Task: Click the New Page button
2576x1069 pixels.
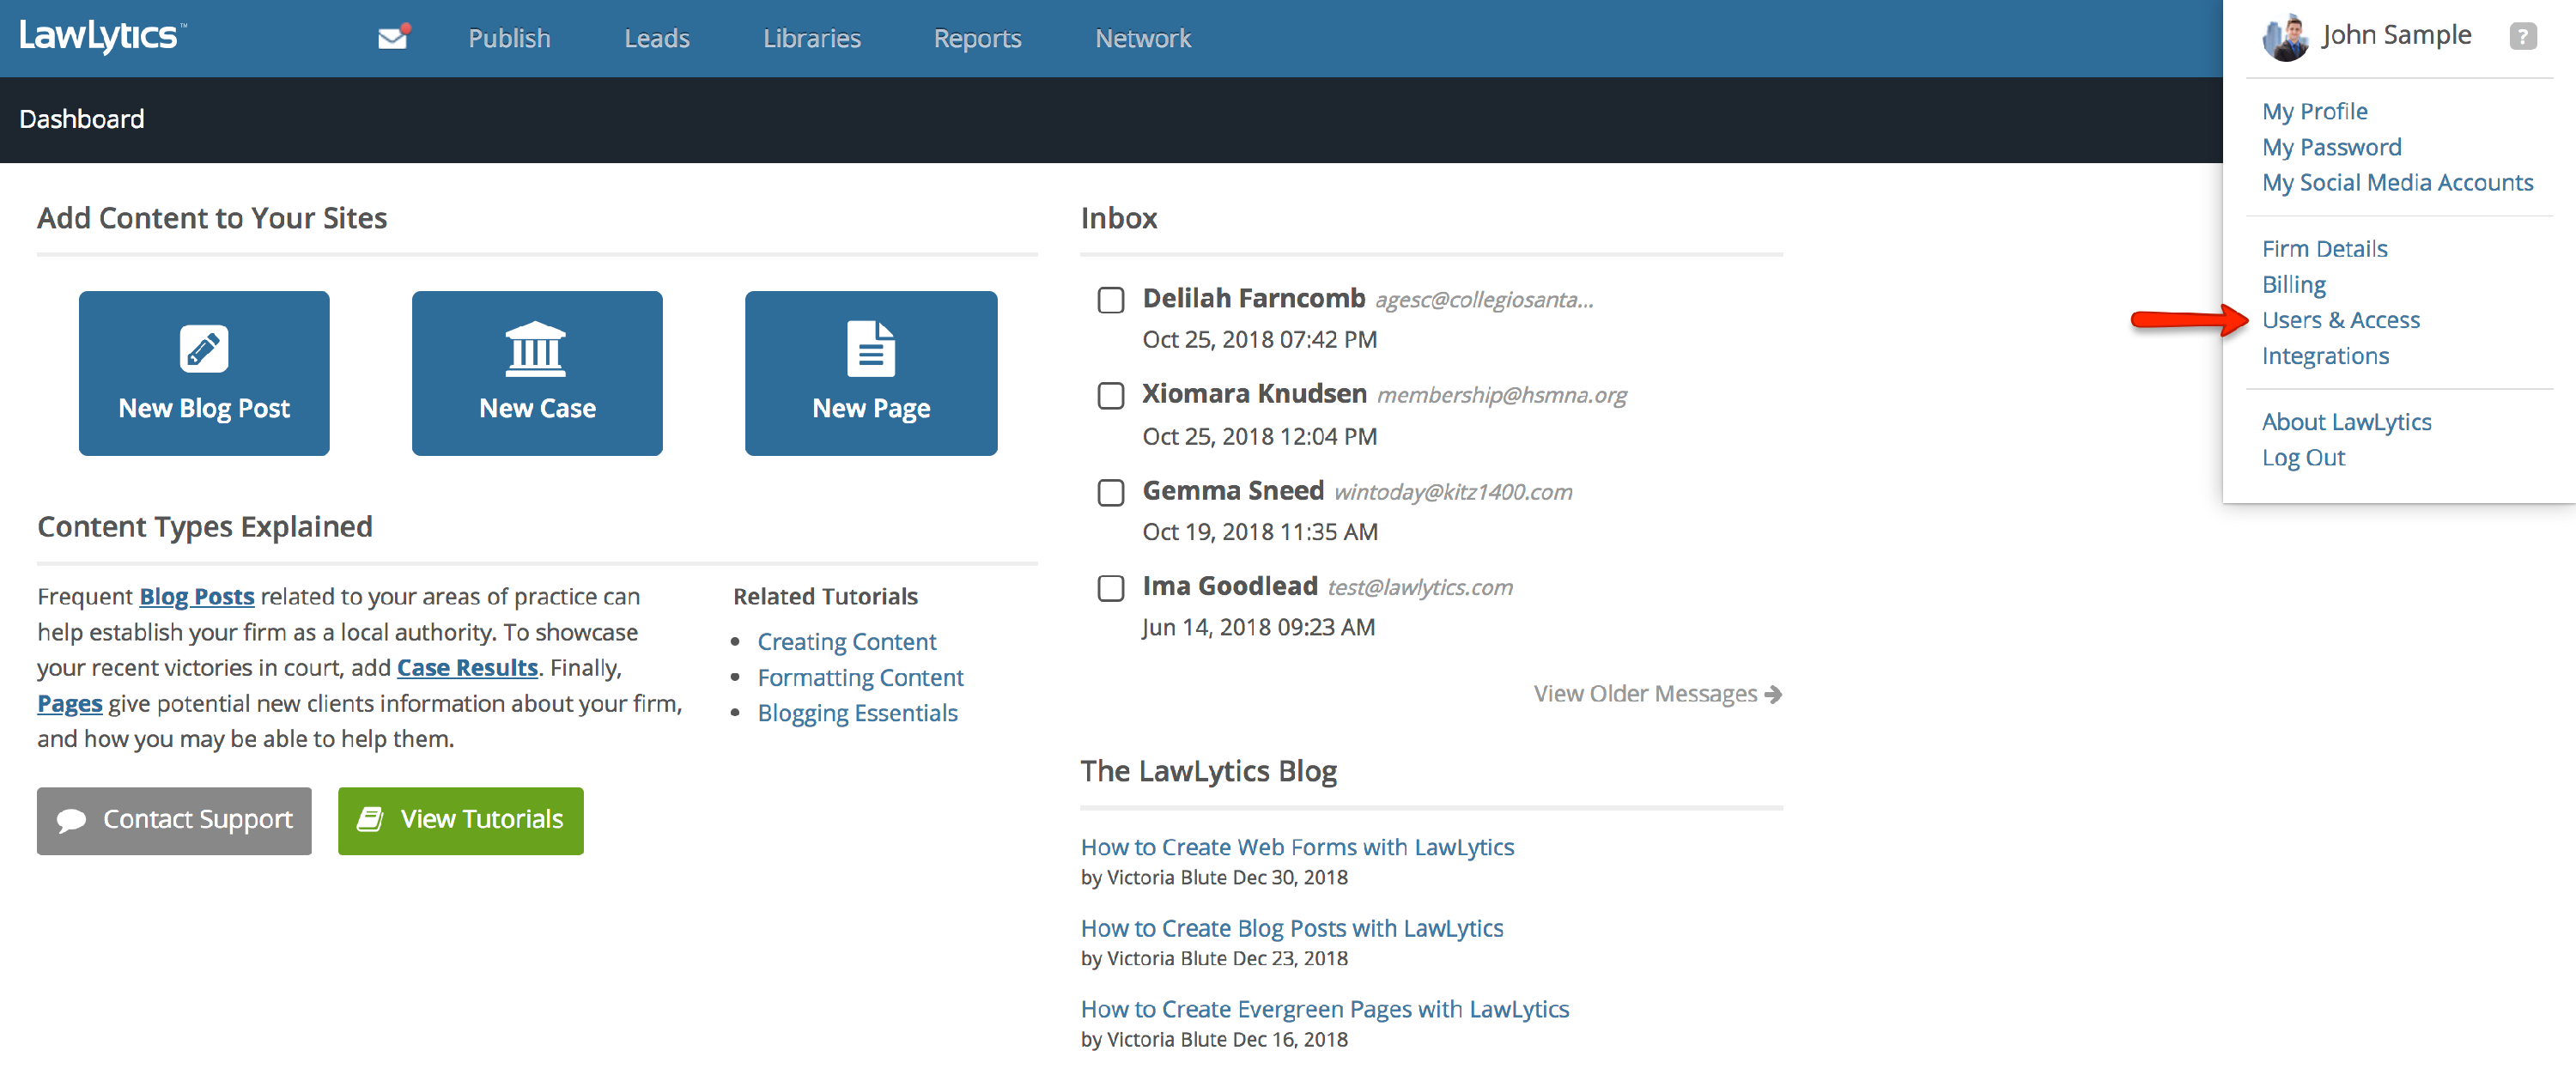Action: (x=871, y=373)
